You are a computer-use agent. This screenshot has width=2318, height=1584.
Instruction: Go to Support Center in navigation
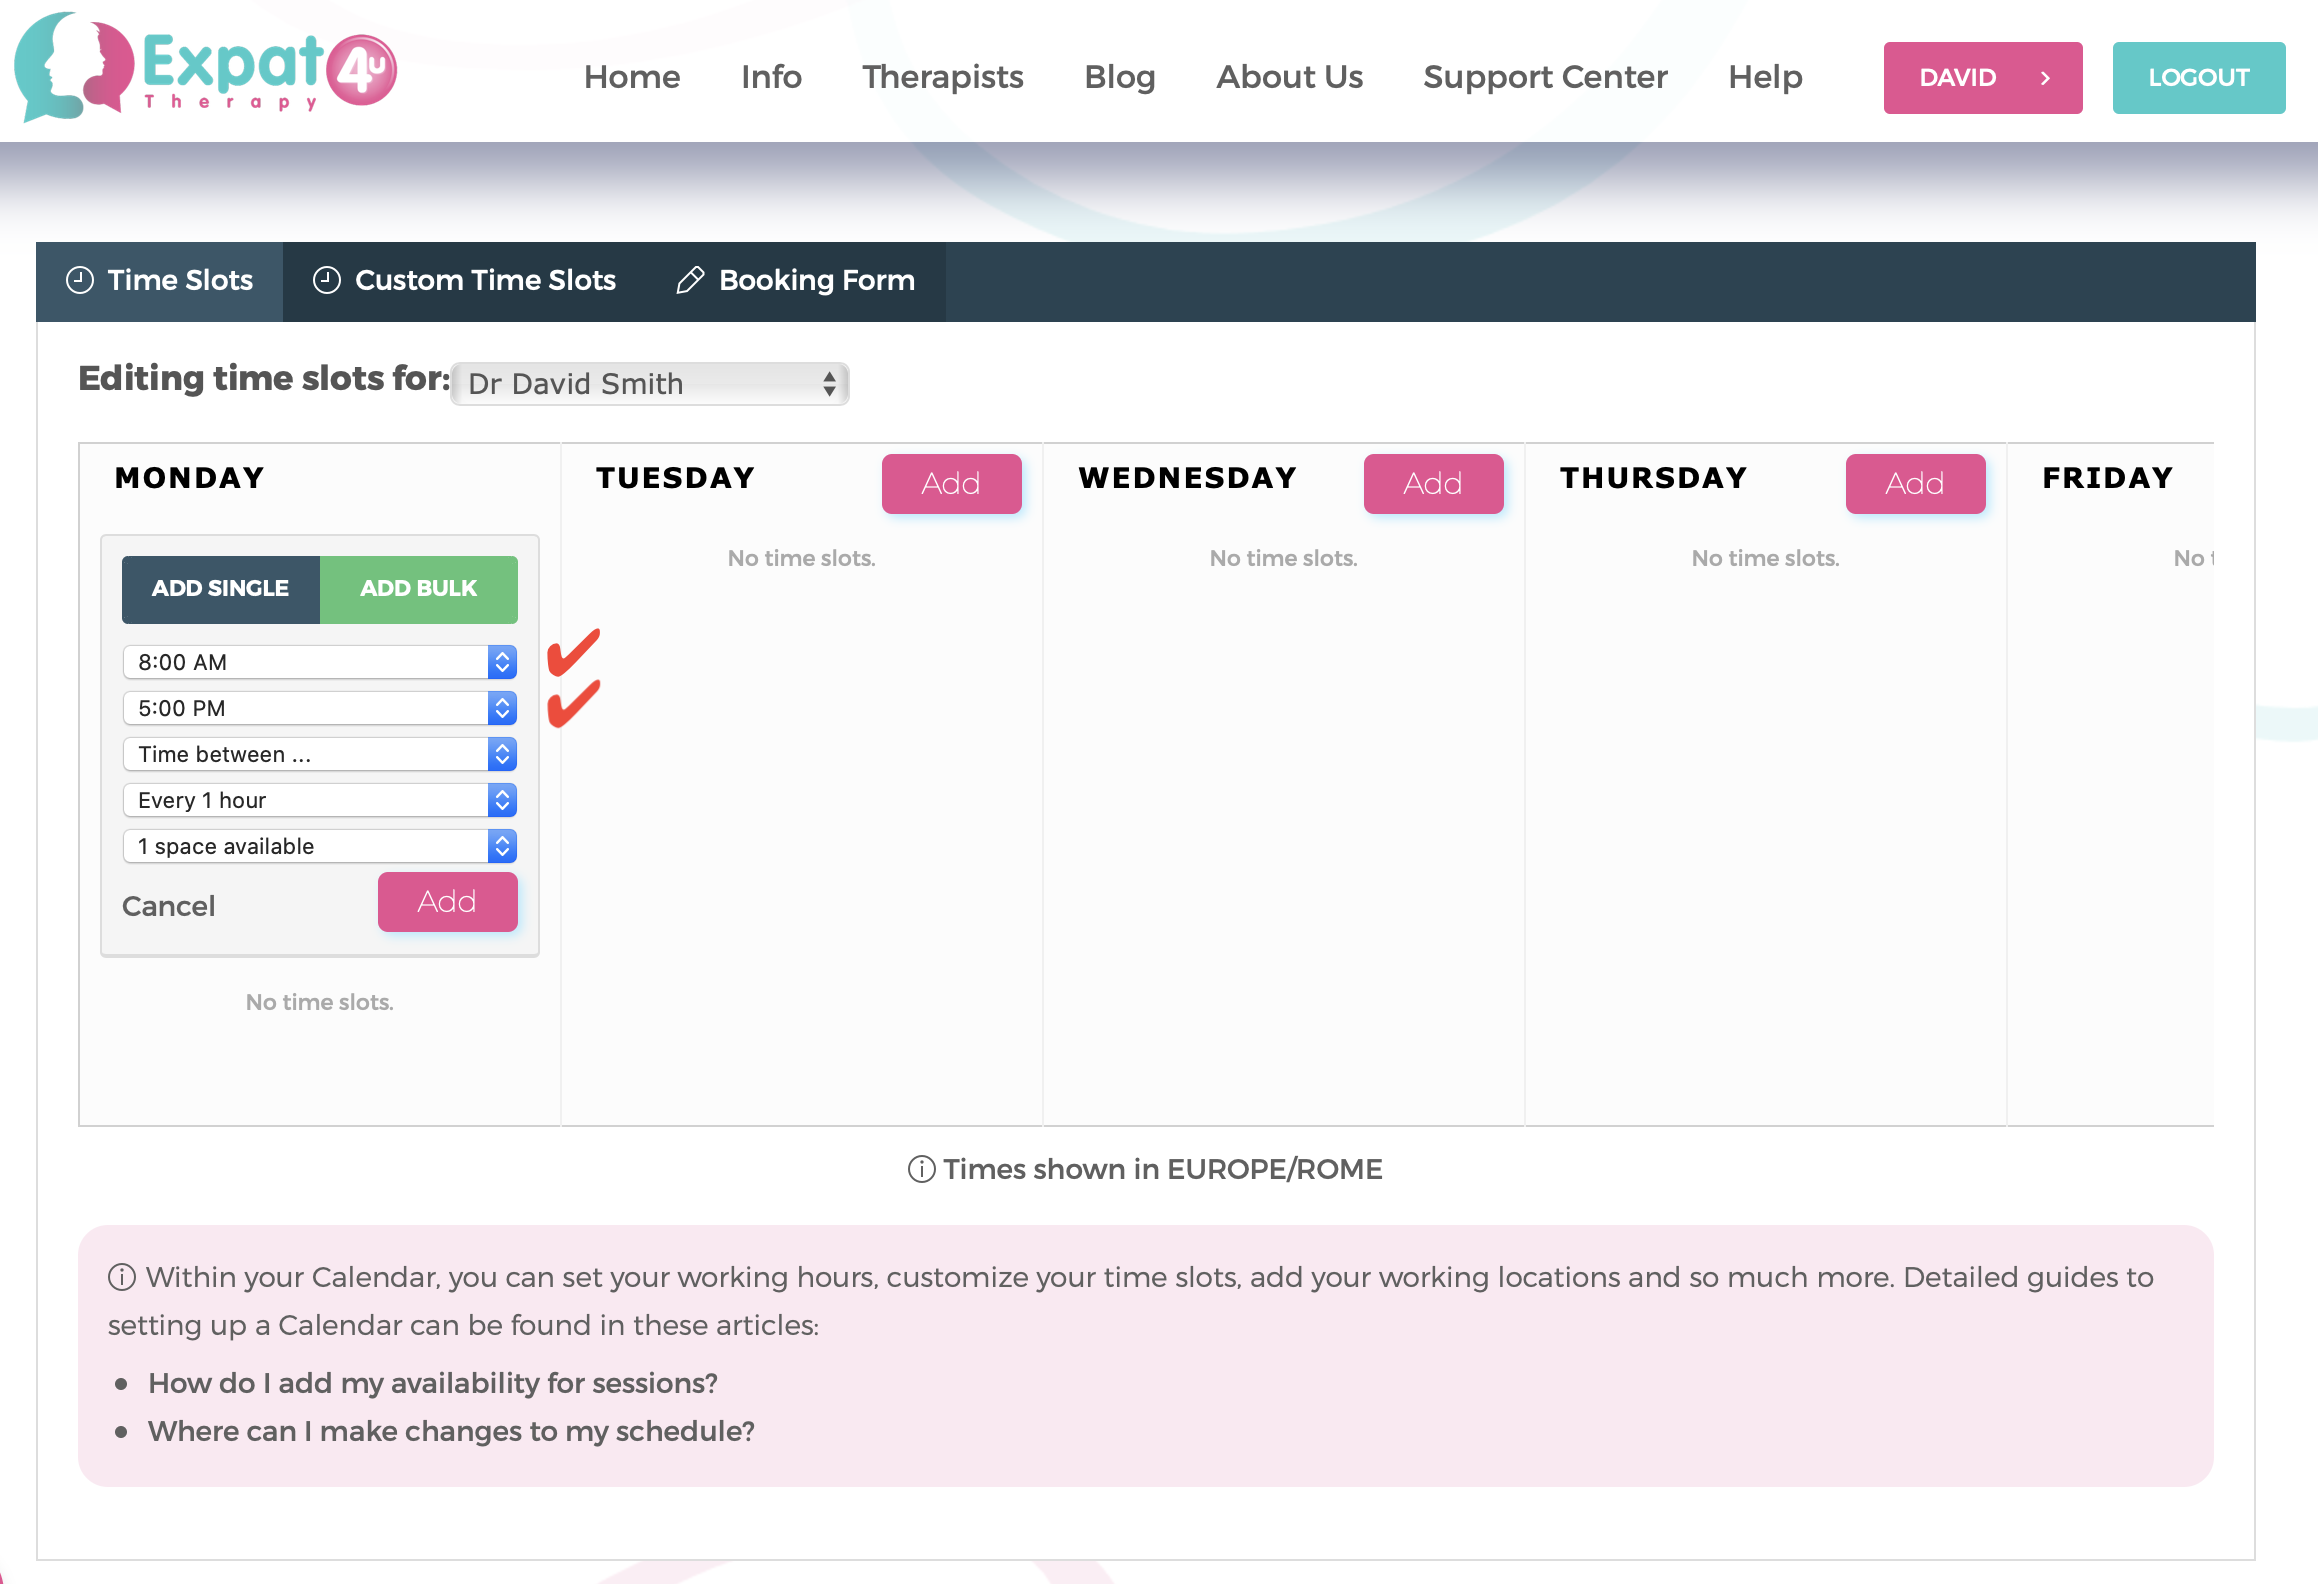pyautogui.click(x=1545, y=77)
